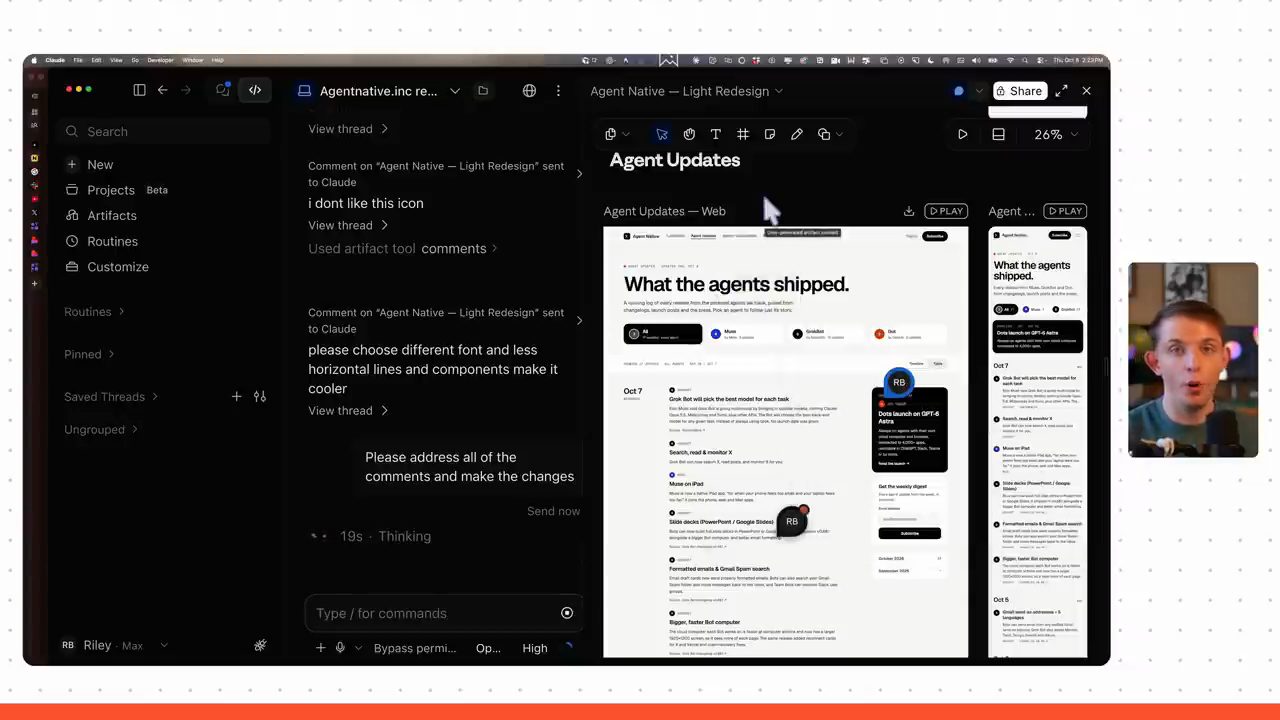Click the Share button

(1020, 91)
